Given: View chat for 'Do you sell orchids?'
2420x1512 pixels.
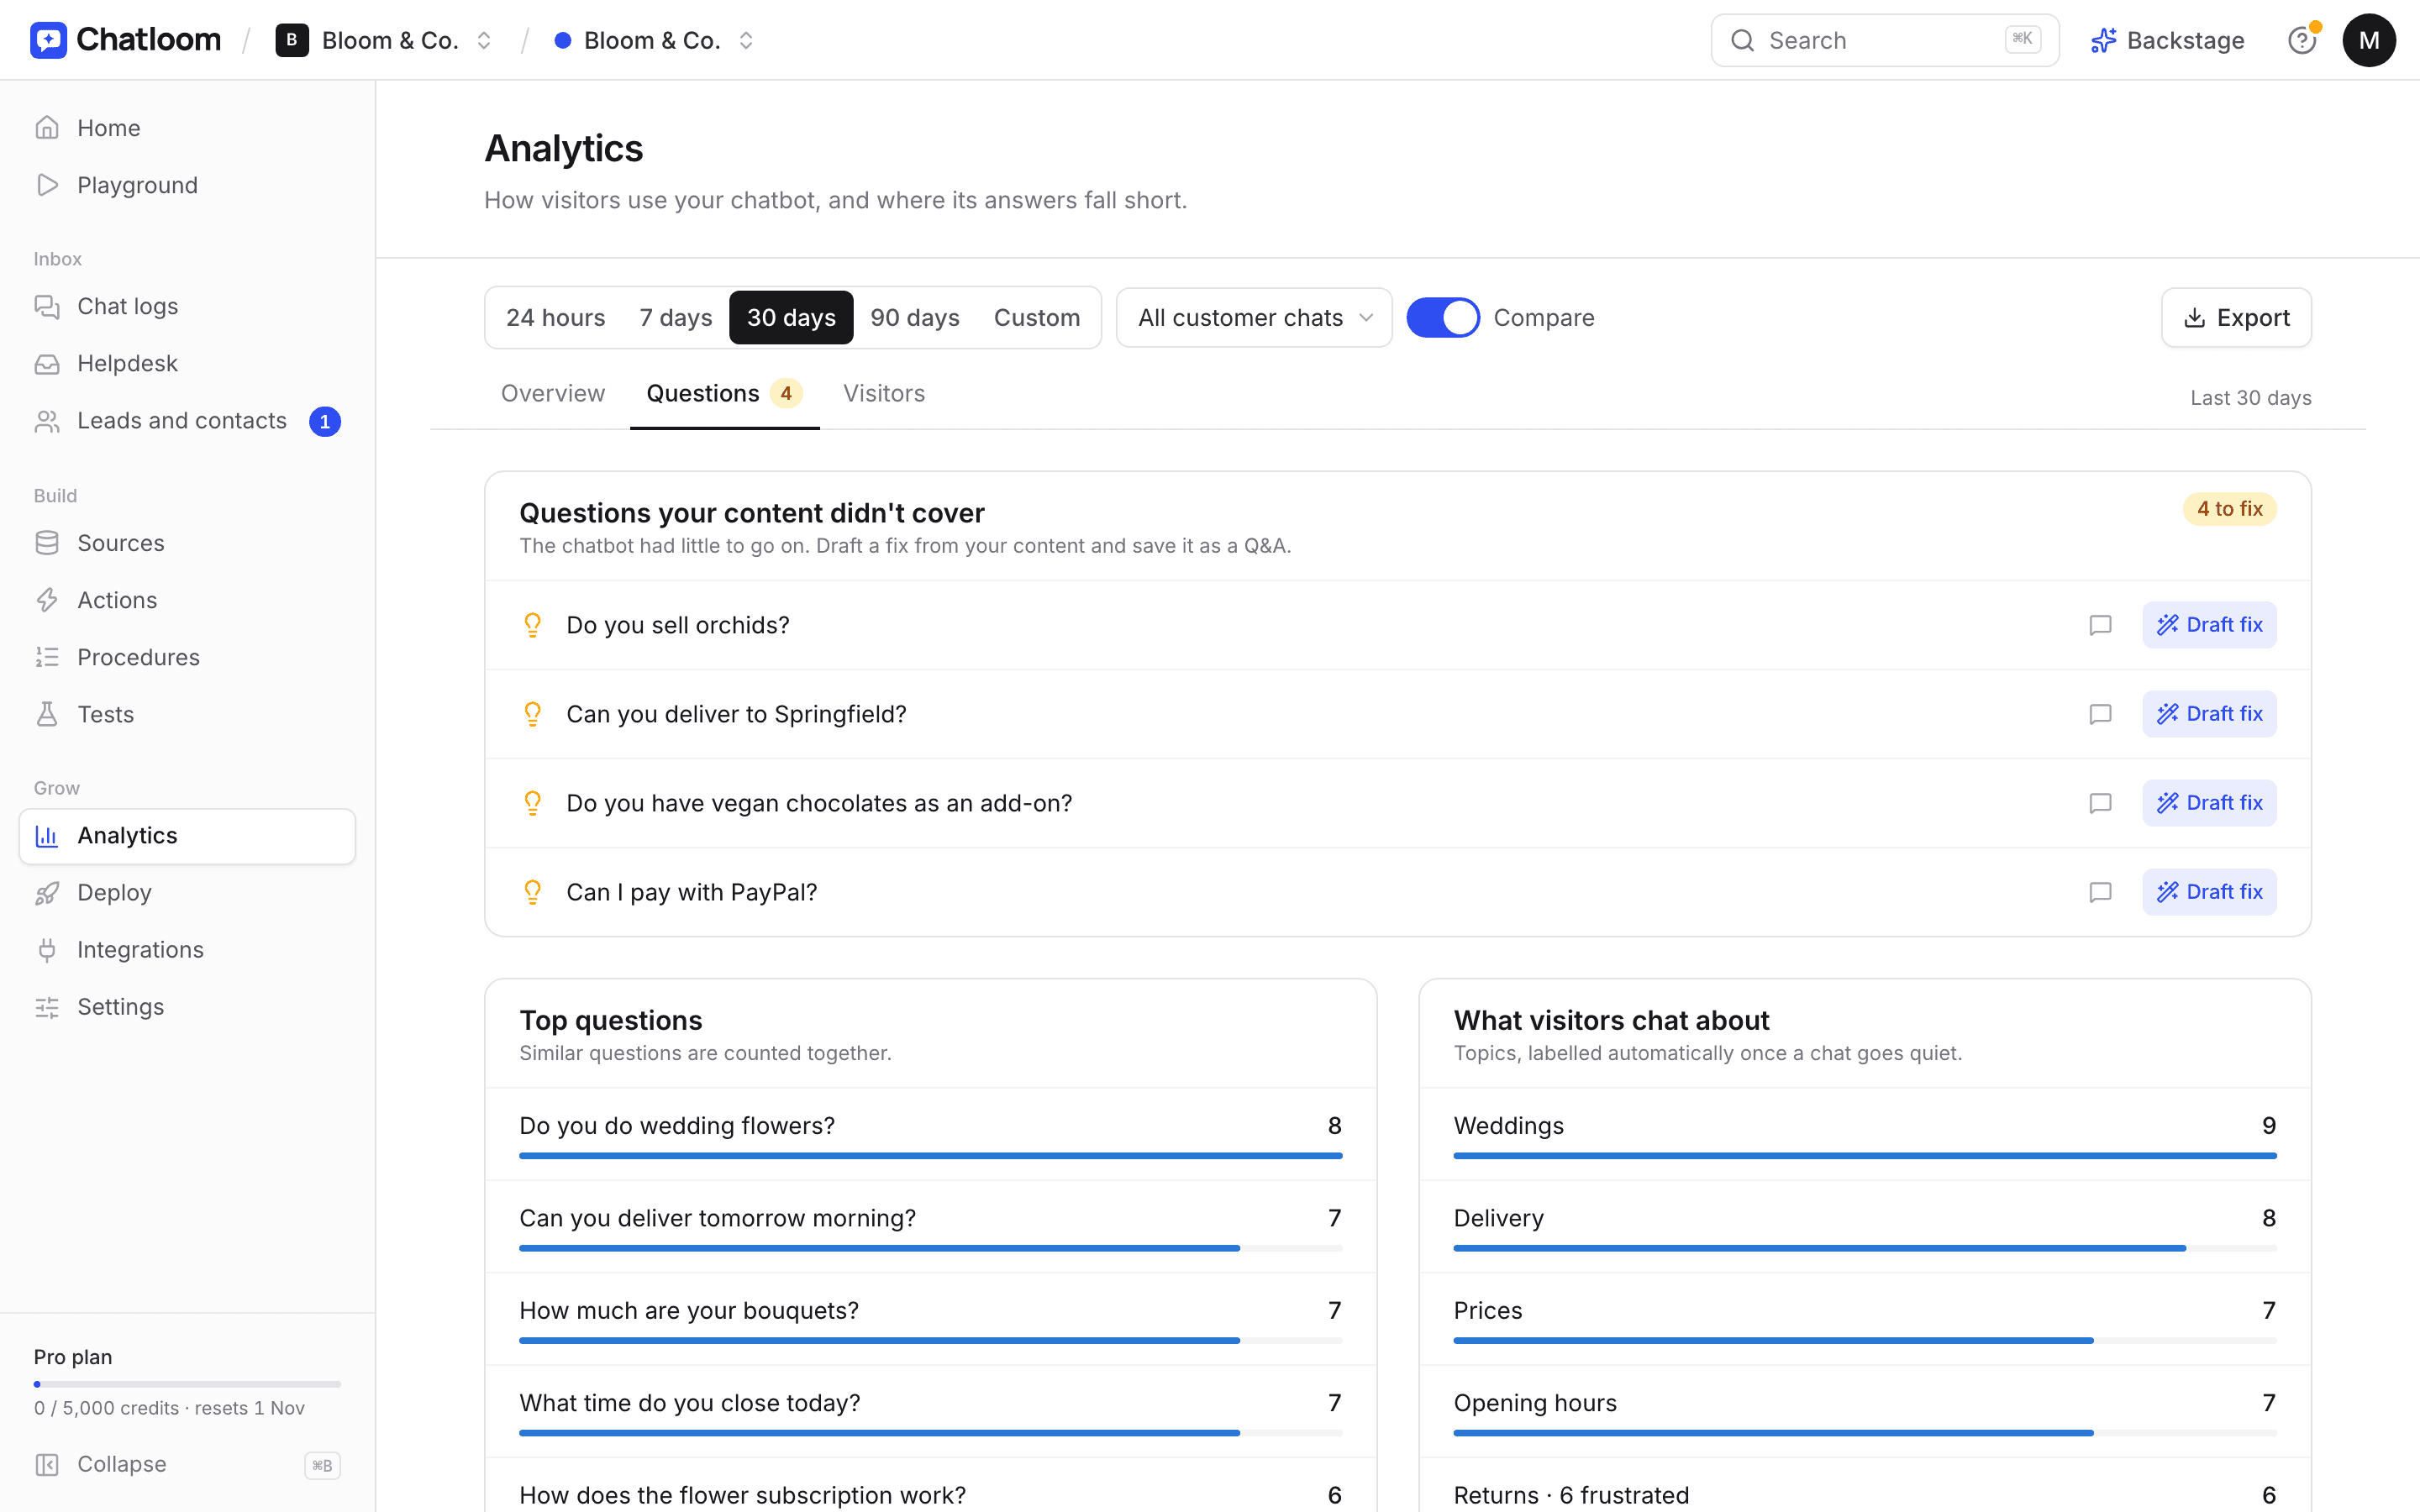Looking at the screenshot, I should (2100, 625).
